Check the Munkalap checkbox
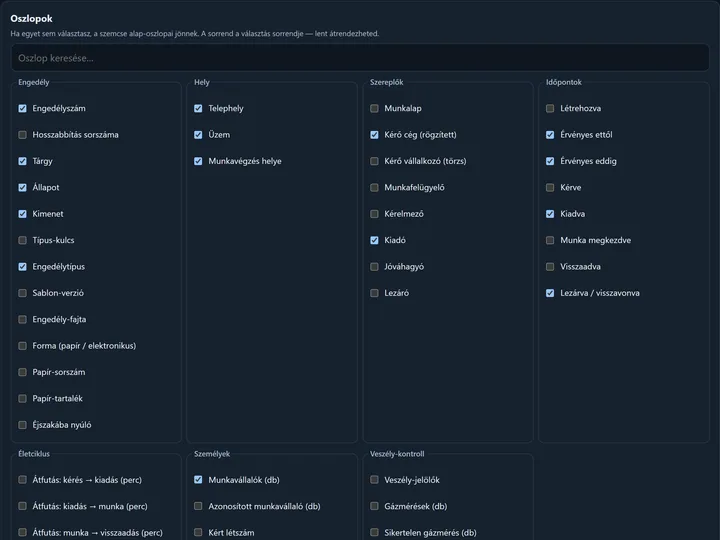This screenshot has width=720, height=540. [x=374, y=108]
